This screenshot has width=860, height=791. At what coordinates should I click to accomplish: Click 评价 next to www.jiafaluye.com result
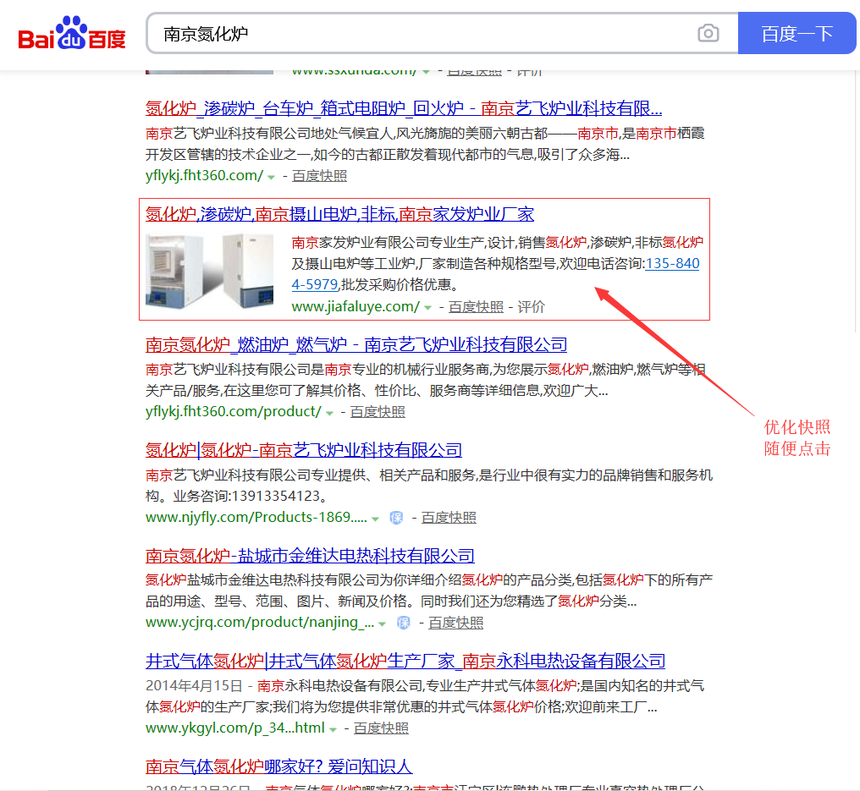(x=531, y=307)
